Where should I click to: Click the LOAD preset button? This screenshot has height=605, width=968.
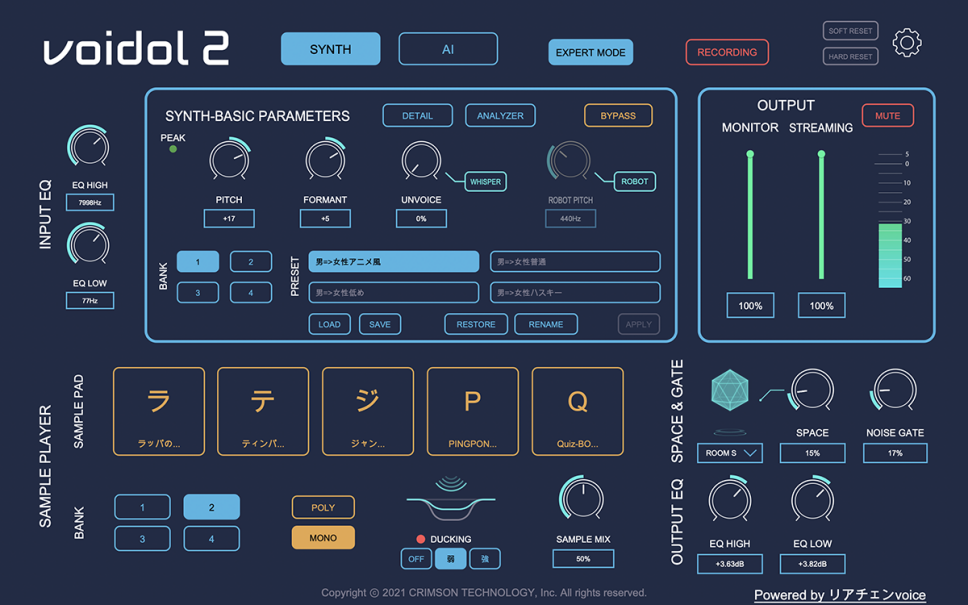(x=329, y=324)
